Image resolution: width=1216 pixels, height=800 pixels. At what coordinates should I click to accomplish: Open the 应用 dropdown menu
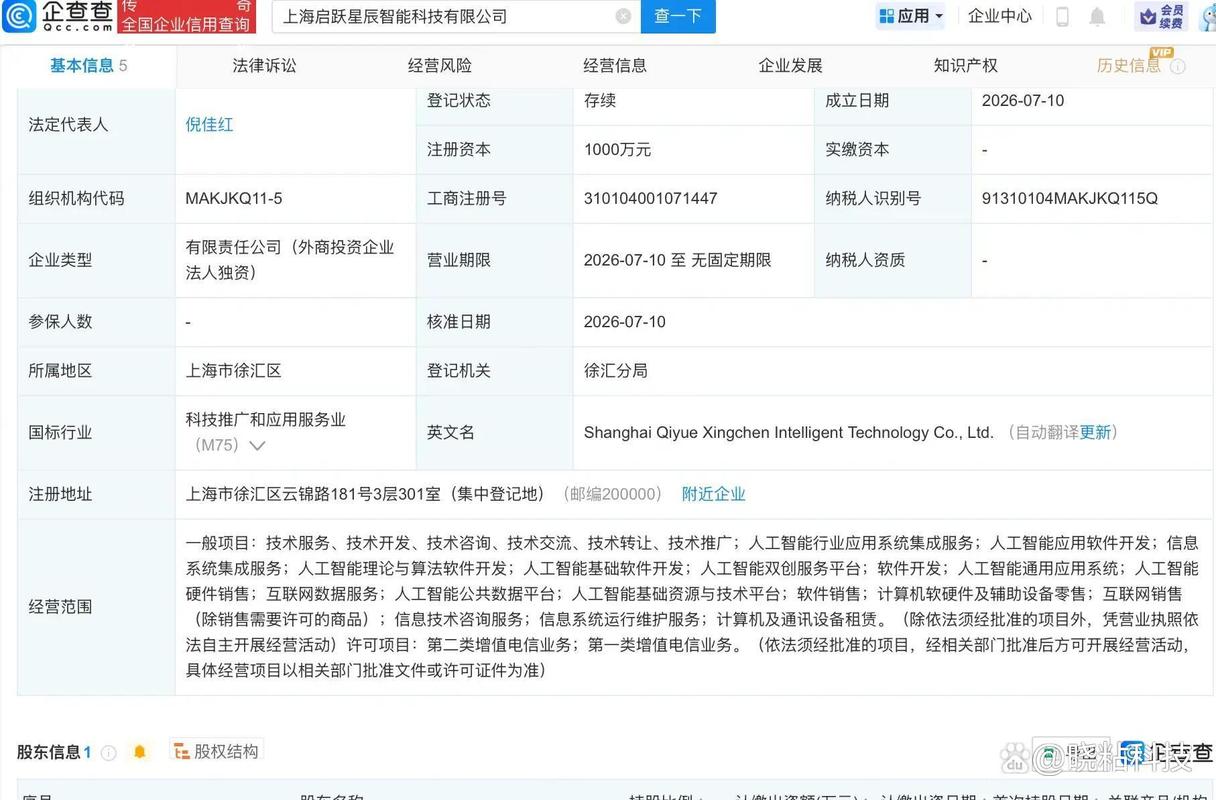(x=910, y=16)
